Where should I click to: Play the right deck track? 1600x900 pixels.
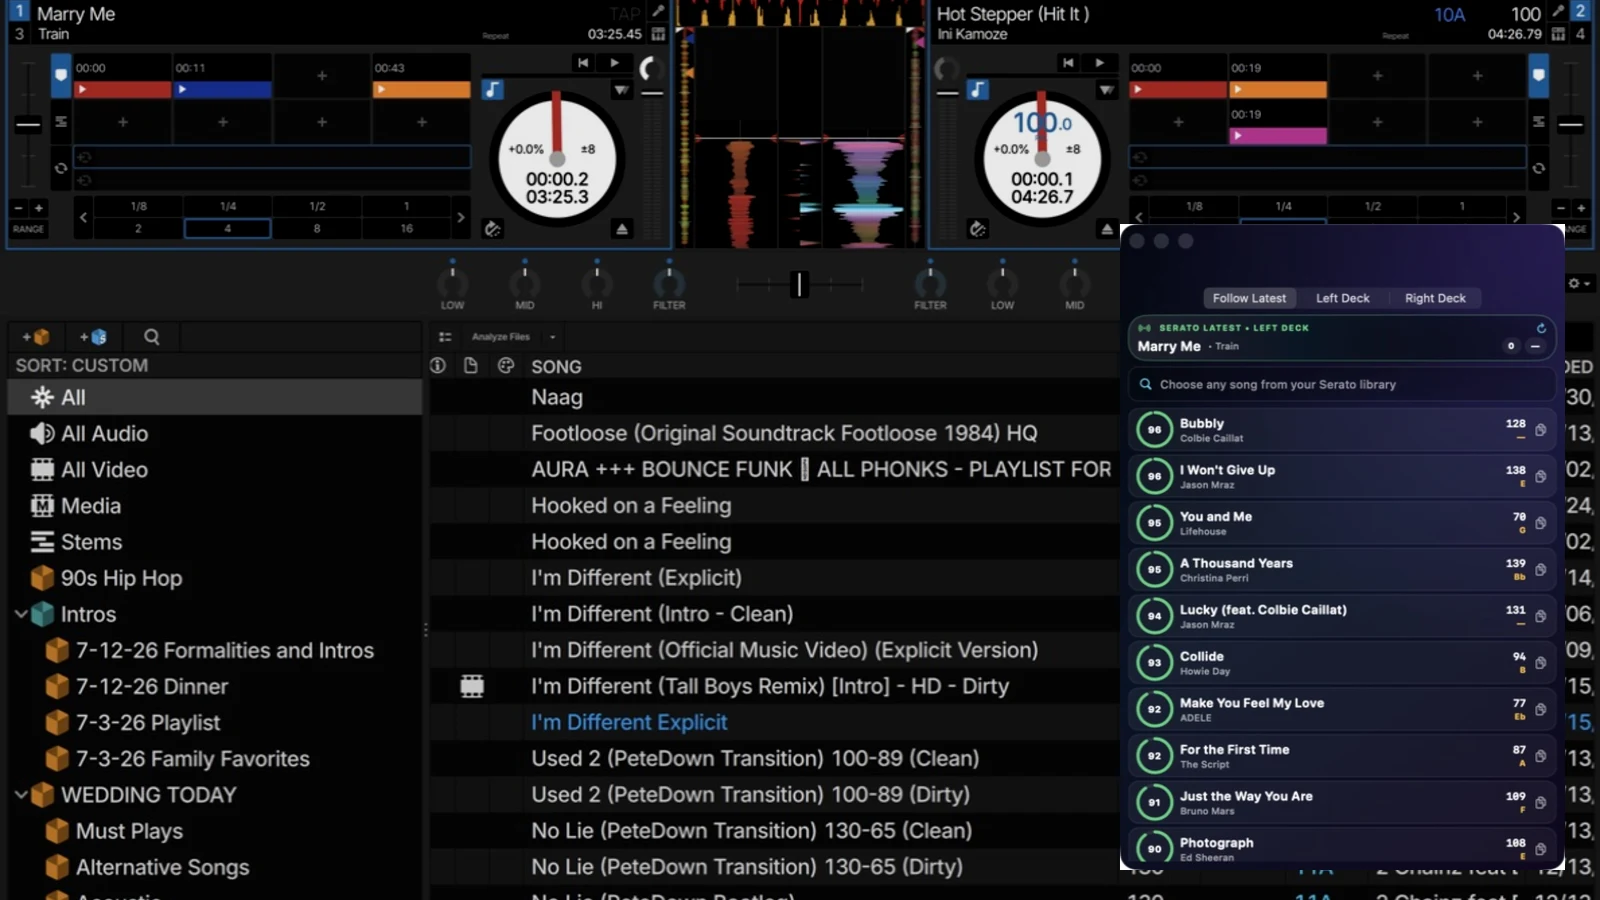pyautogui.click(x=1099, y=63)
